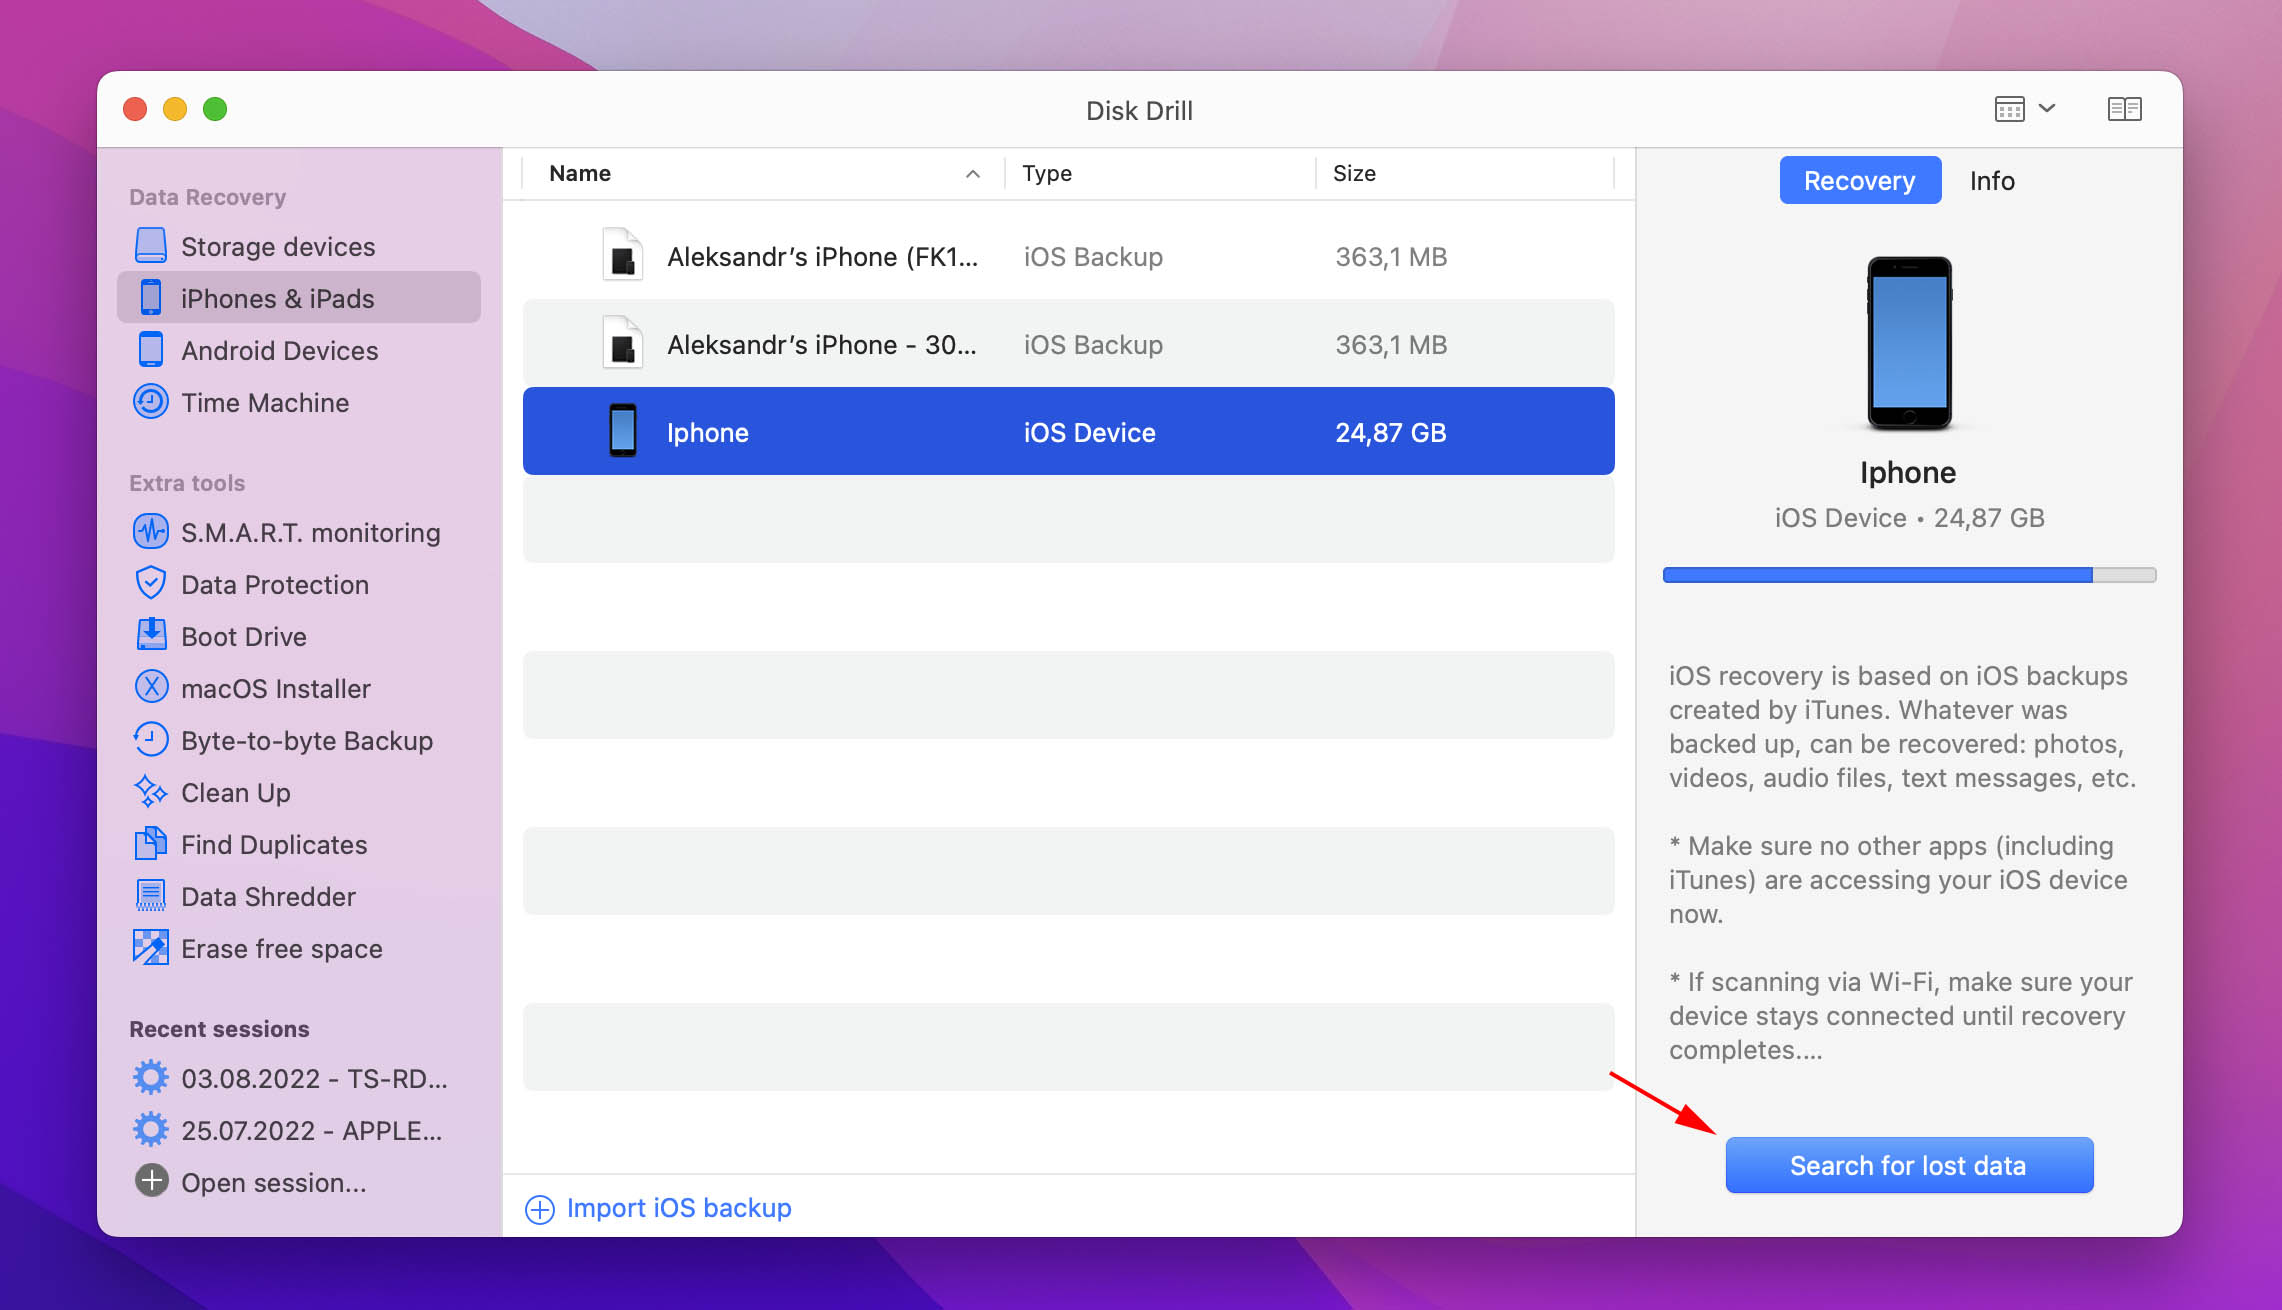The width and height of the screenshot is (2282, 1310).
Task: Open Boot Drive tool
Action: click(x=299, y=636)
